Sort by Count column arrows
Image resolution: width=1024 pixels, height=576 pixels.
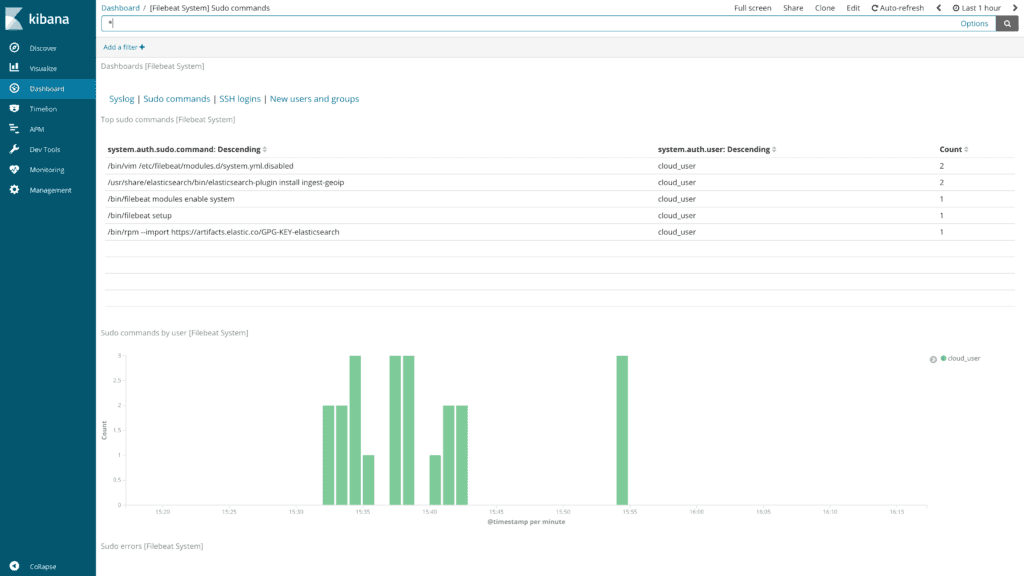point(966,150)
